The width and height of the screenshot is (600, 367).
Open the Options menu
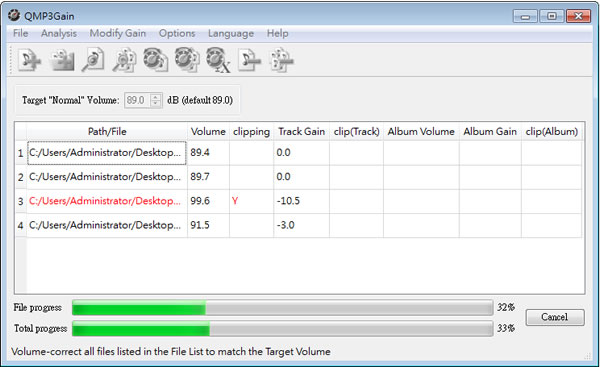pos(177,34)
